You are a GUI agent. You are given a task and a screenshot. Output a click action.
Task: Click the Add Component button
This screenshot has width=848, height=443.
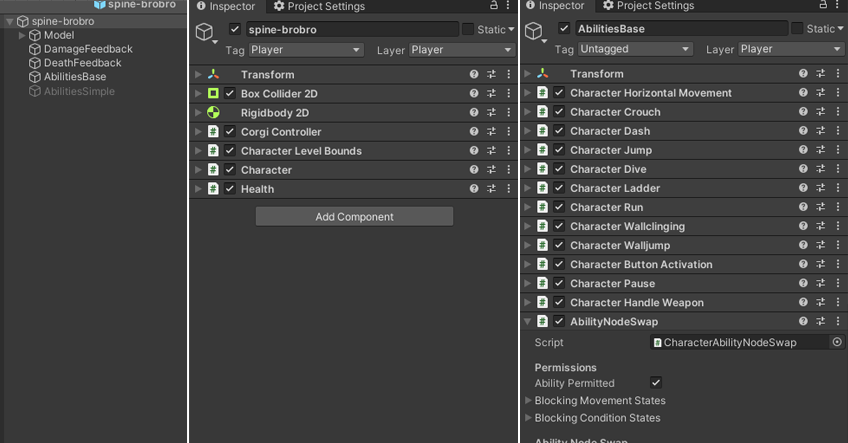pyautogui.click(x=354, y=217)
